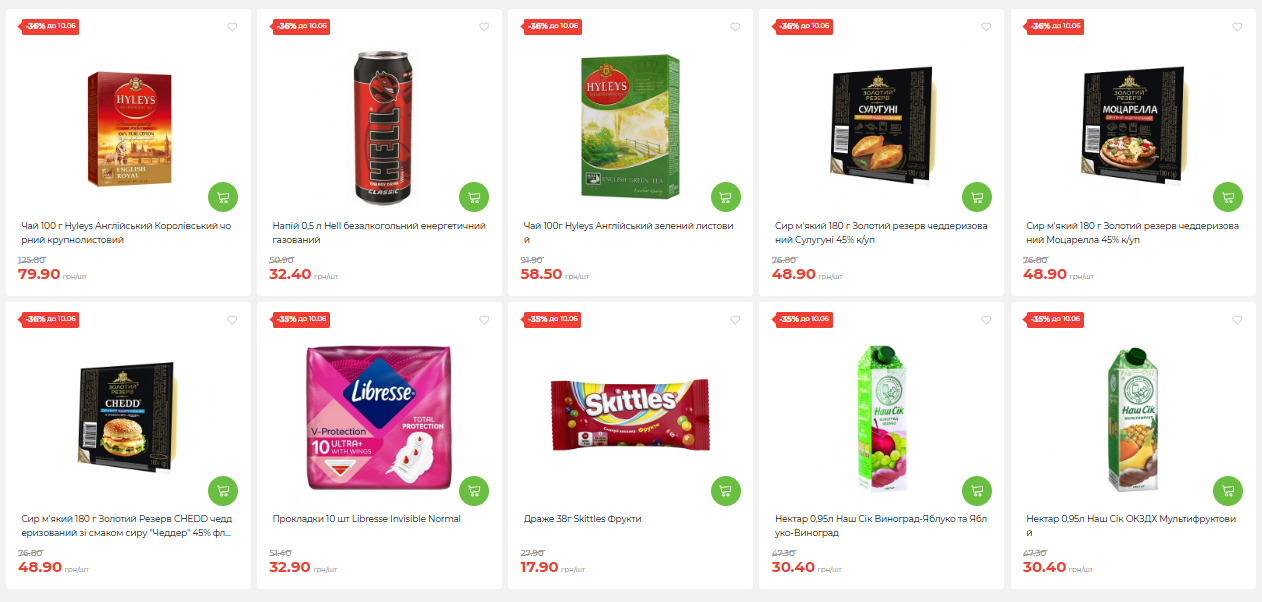
Task: Add Hyleys green tea to cart
Action: pos(726,197)
